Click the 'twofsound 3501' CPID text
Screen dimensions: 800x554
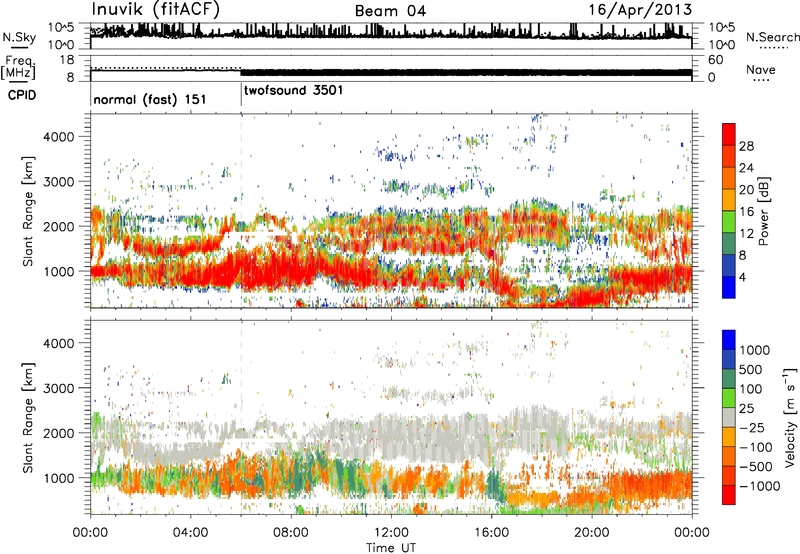click(294, 91)
